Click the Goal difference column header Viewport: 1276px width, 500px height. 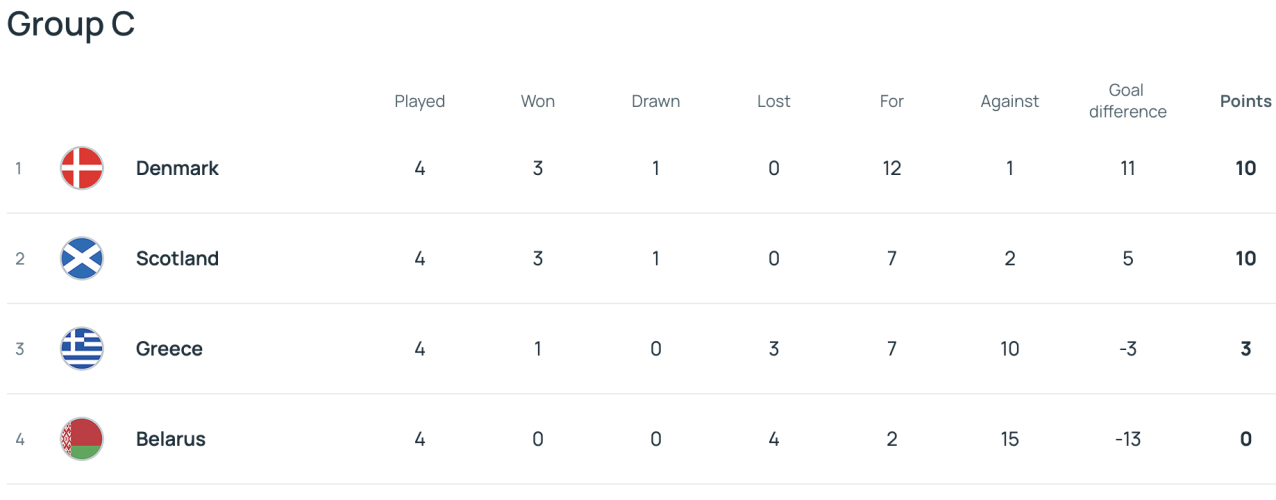pyautogui.click(x=1127, y=101)
